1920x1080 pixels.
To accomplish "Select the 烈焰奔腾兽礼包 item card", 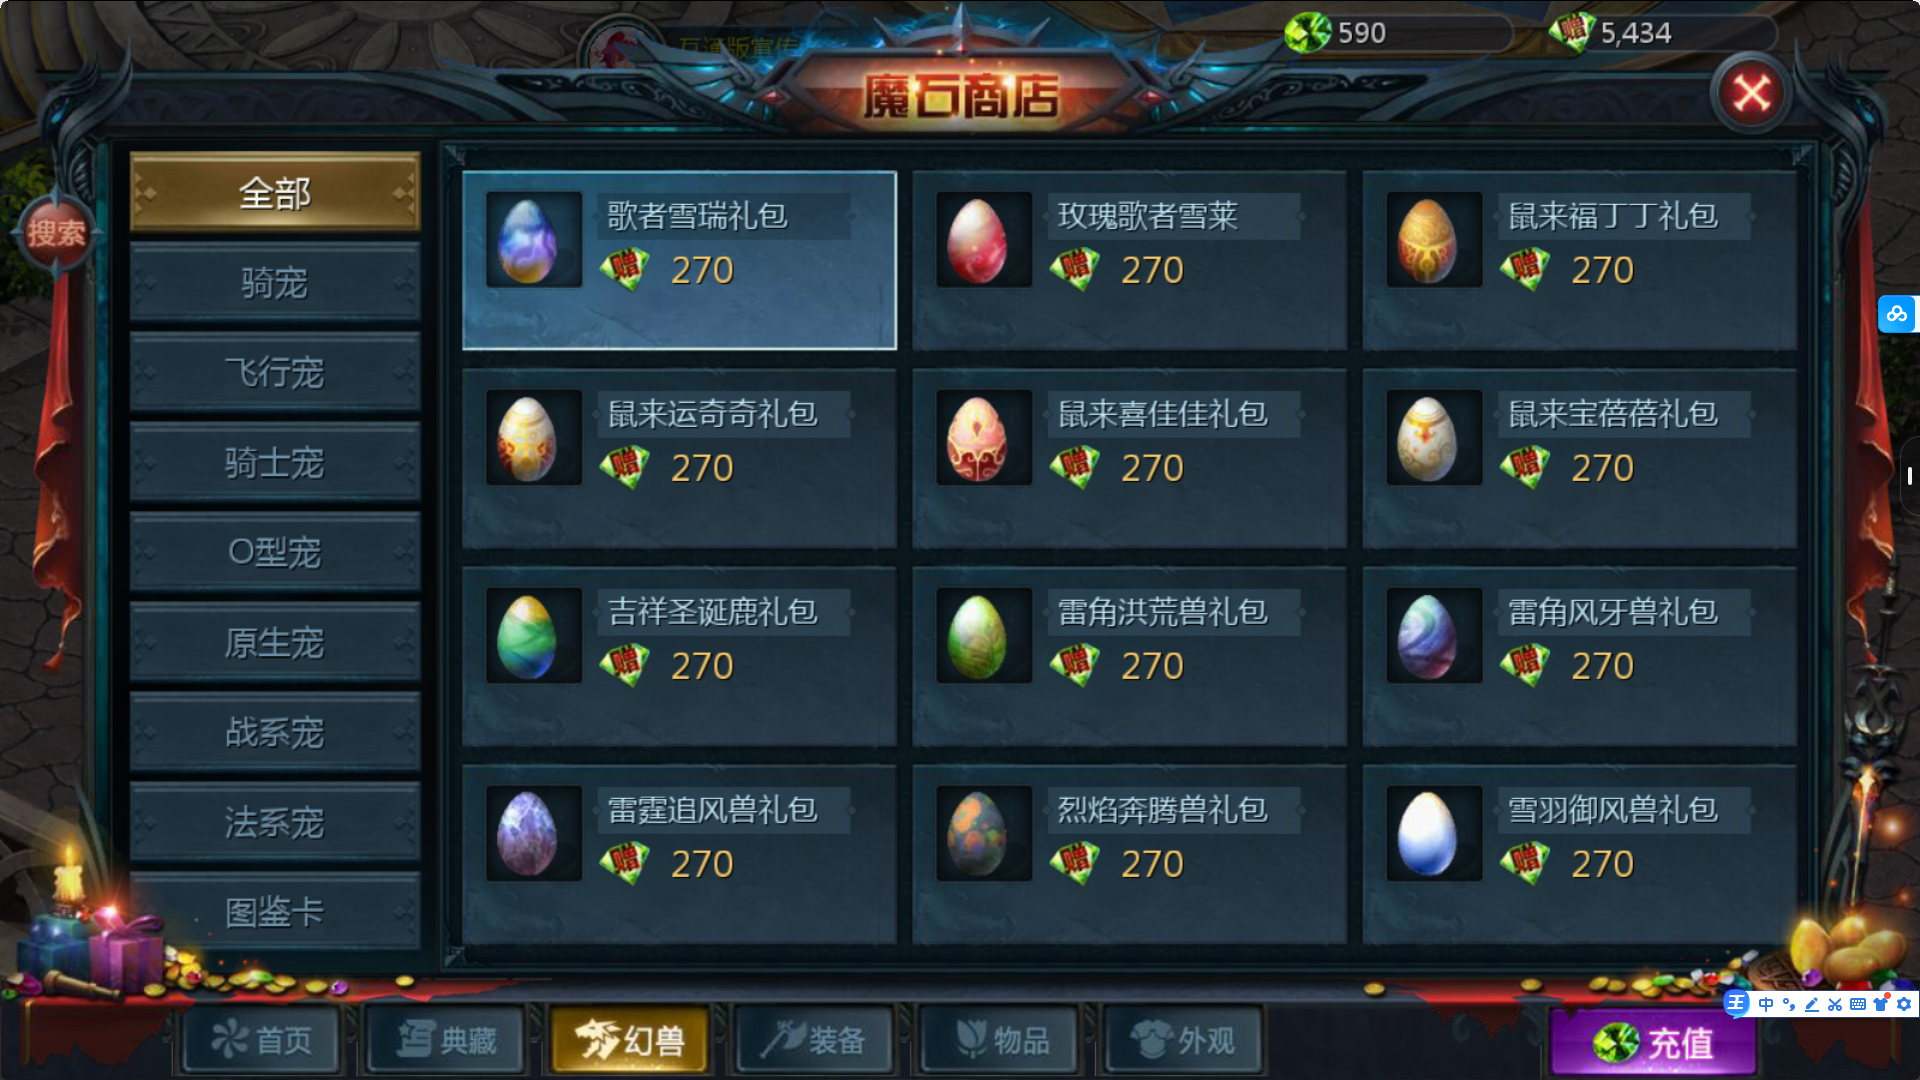I will [1129, 854].
